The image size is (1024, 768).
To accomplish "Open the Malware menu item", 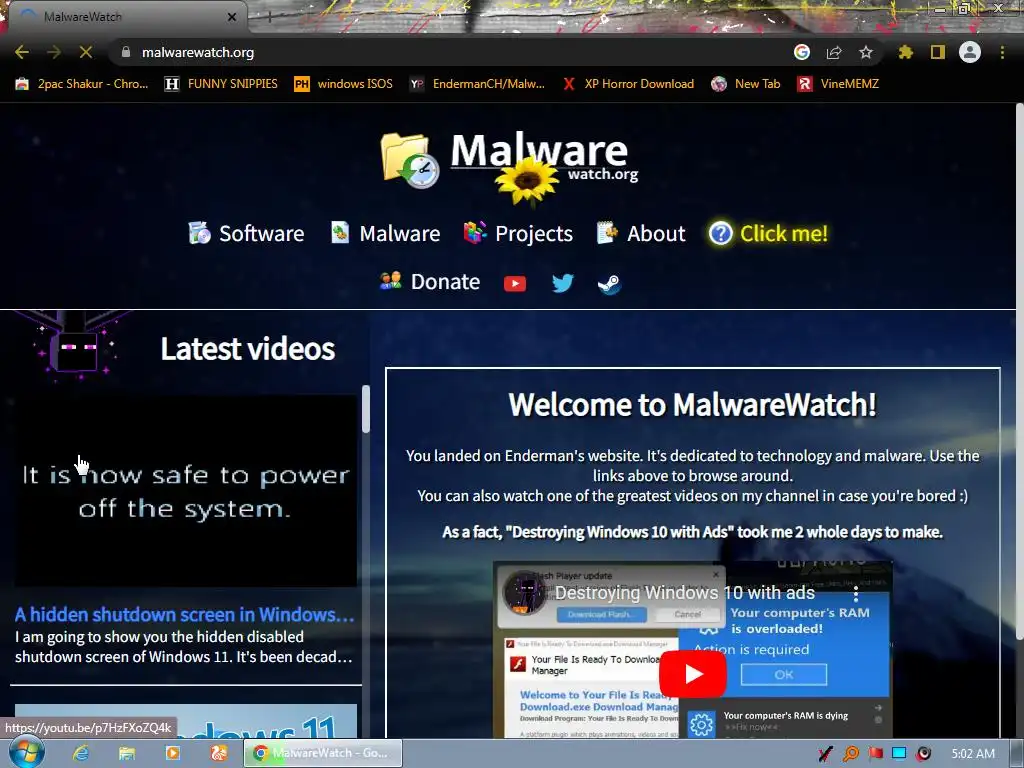I will [x=385, y=233].
